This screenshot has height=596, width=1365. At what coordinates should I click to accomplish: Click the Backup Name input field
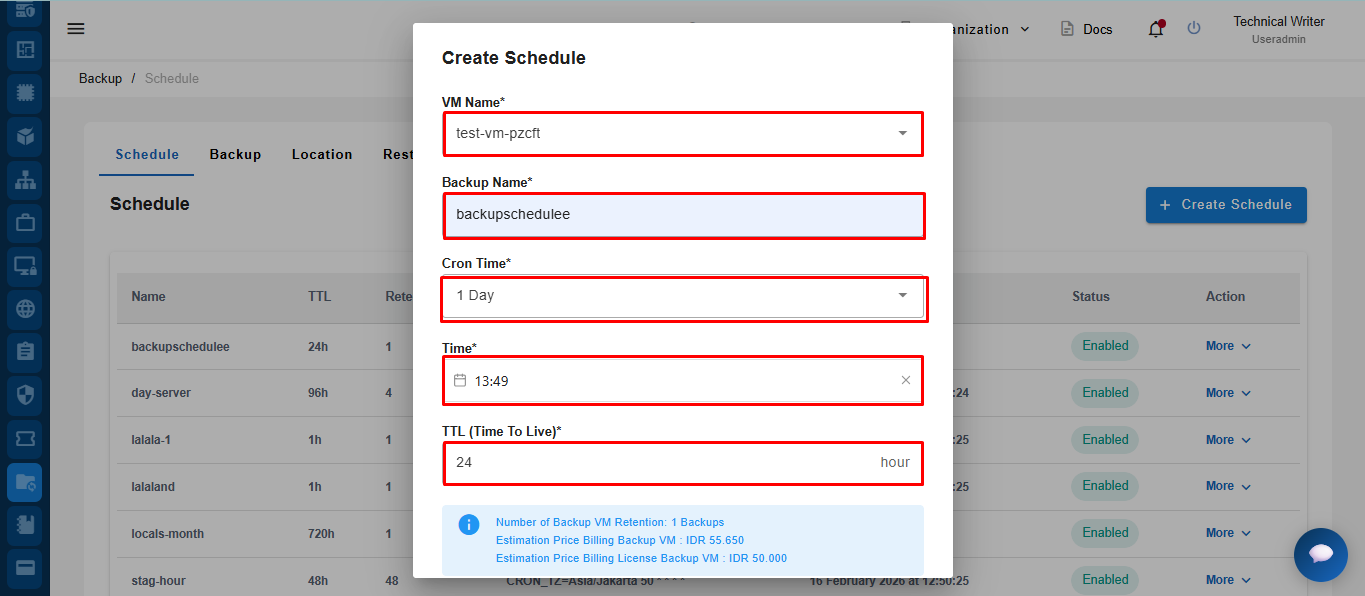coord(683,214)
